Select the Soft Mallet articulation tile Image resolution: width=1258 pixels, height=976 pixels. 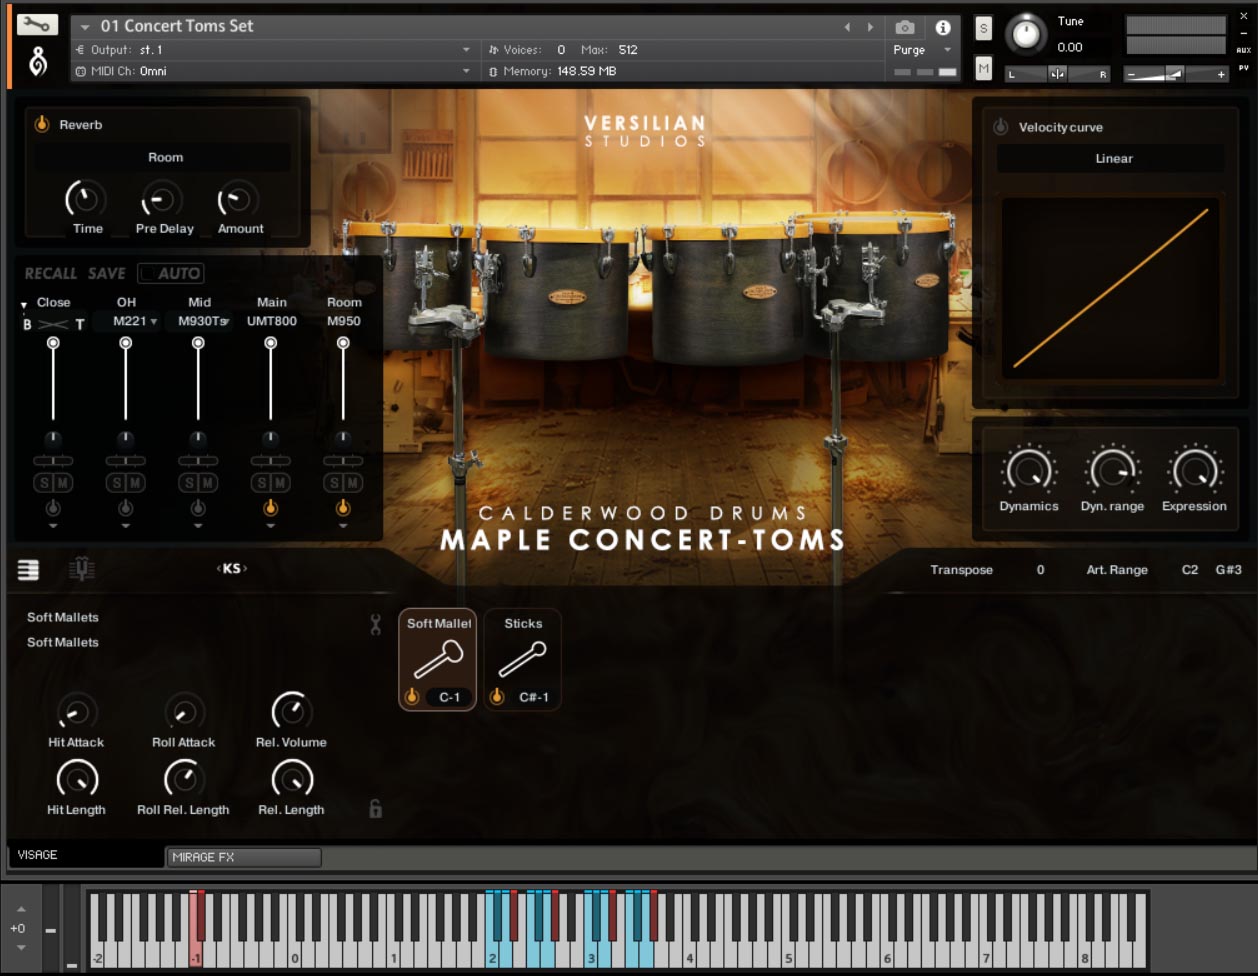tap(438, 660)
